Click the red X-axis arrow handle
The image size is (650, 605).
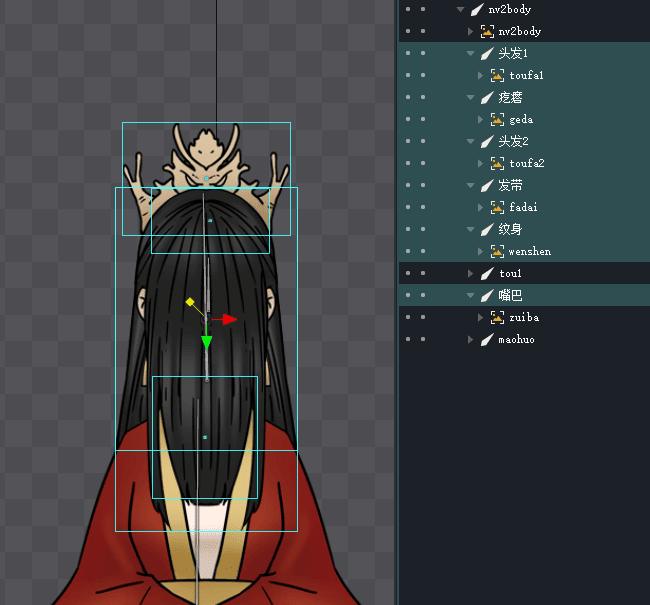[x=230, y=319]
